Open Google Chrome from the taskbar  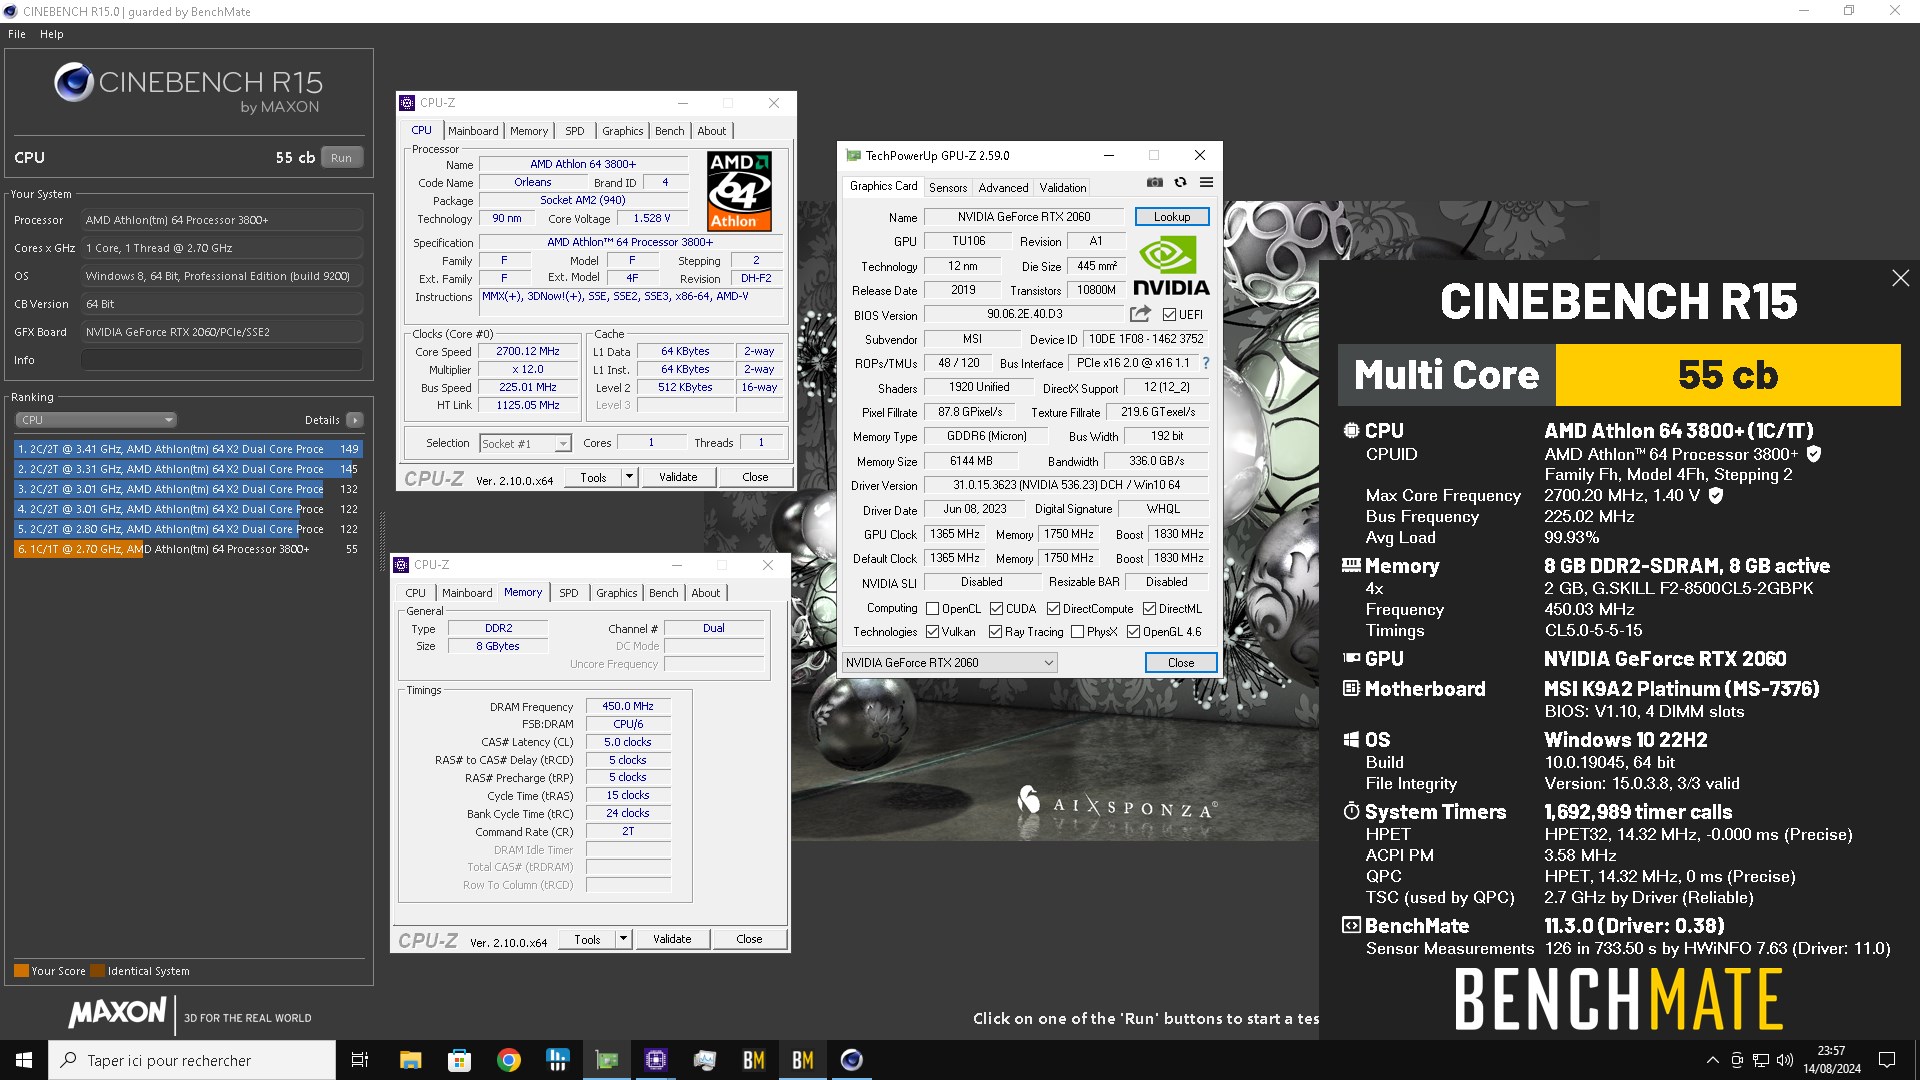tap(508, 1060)
